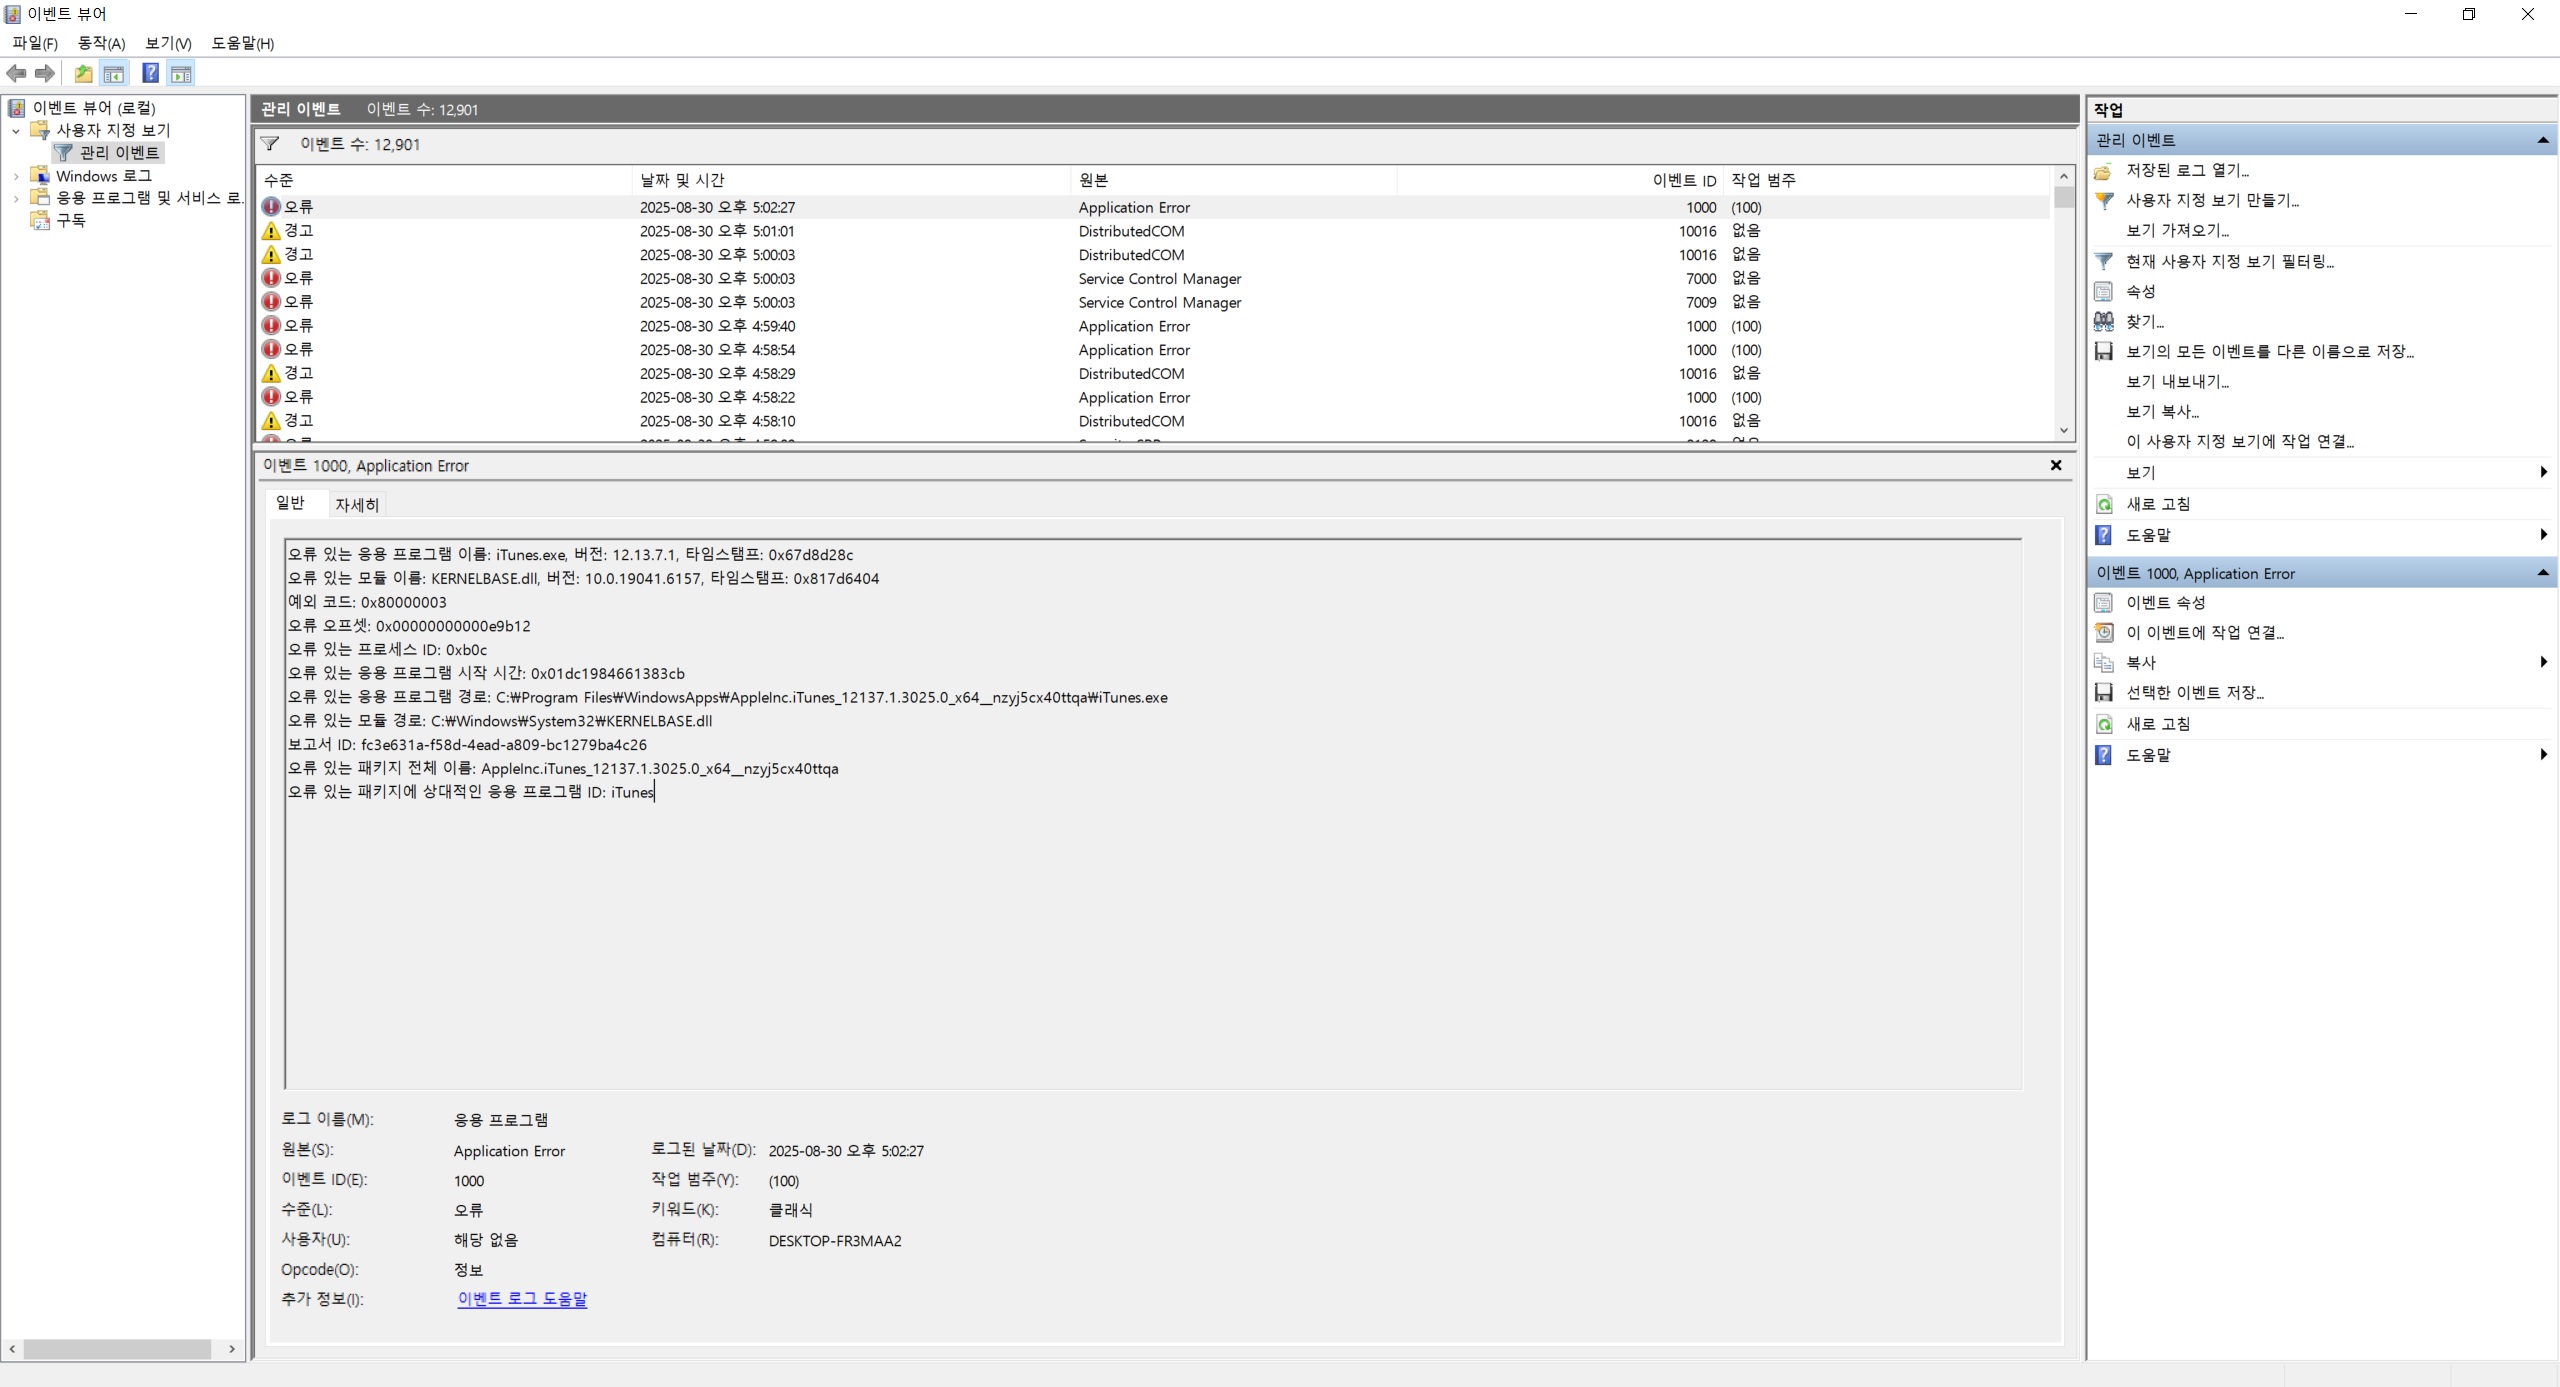Click 이 이벤트에 작업 연결 action
2560x1387 pixels.
click(2205, 633)
